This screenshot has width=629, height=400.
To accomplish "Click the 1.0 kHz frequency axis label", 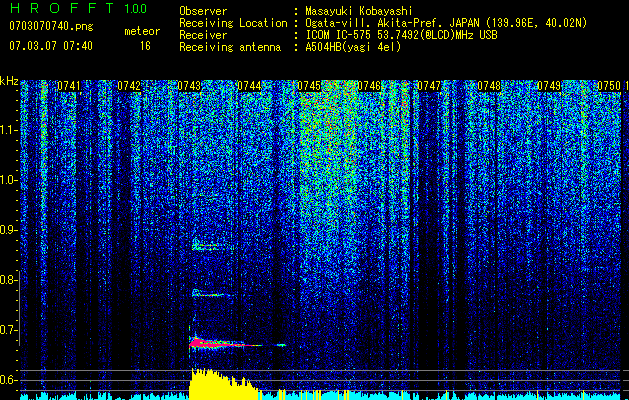I will [8, 180].
